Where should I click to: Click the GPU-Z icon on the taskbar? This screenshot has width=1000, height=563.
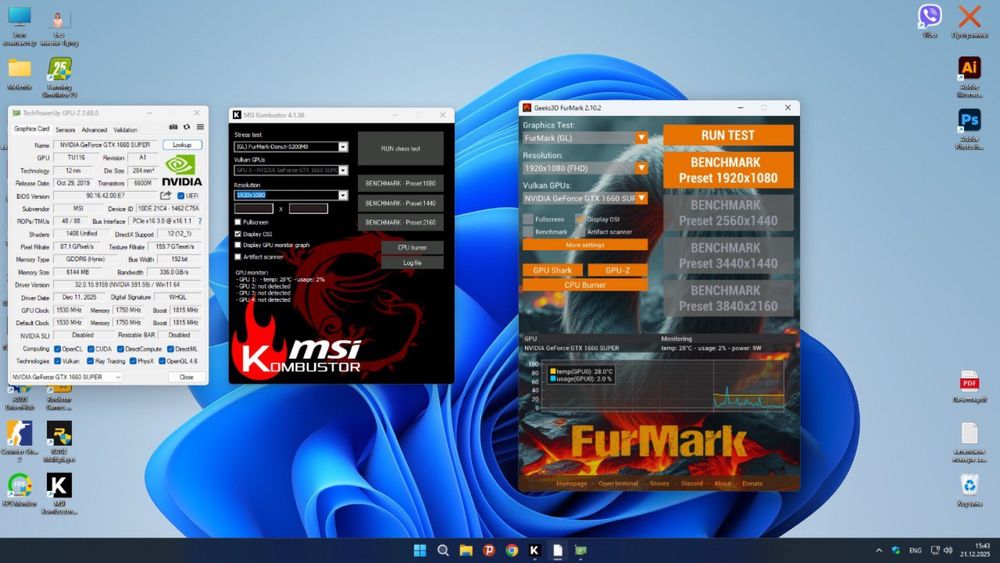[x=580, y=550]
